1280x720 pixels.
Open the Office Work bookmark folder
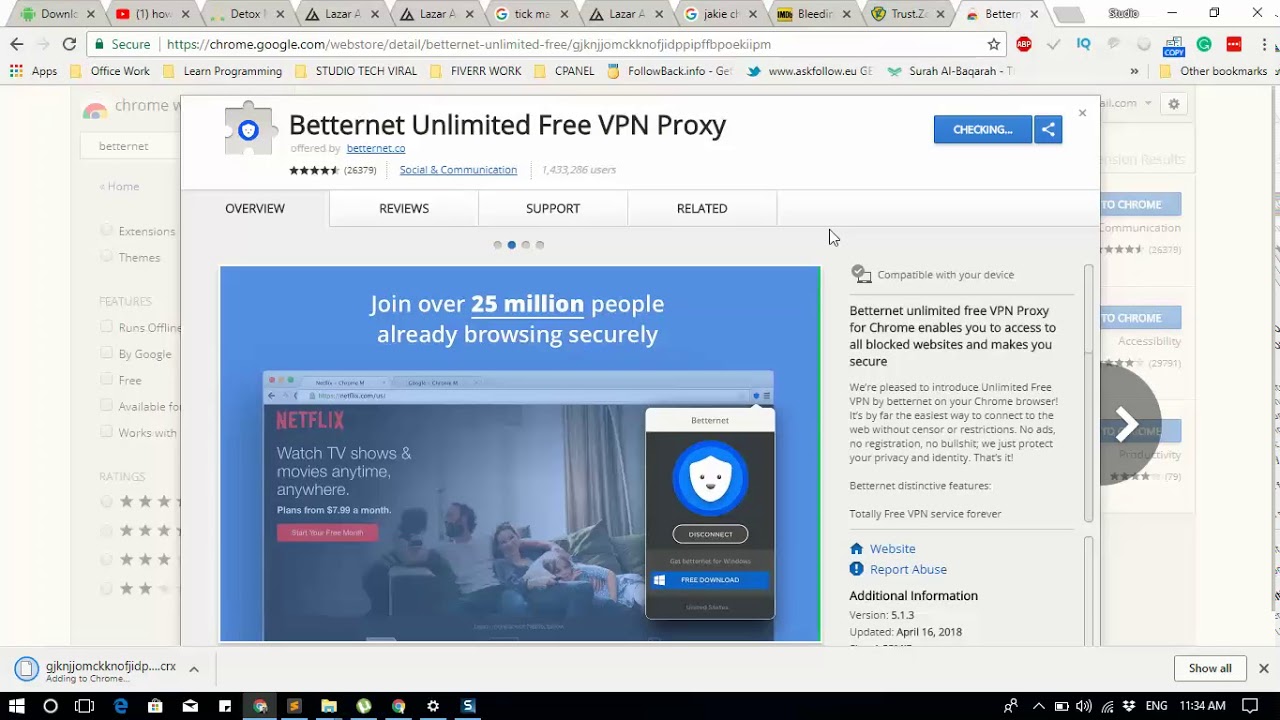click(x=110, y=71)
